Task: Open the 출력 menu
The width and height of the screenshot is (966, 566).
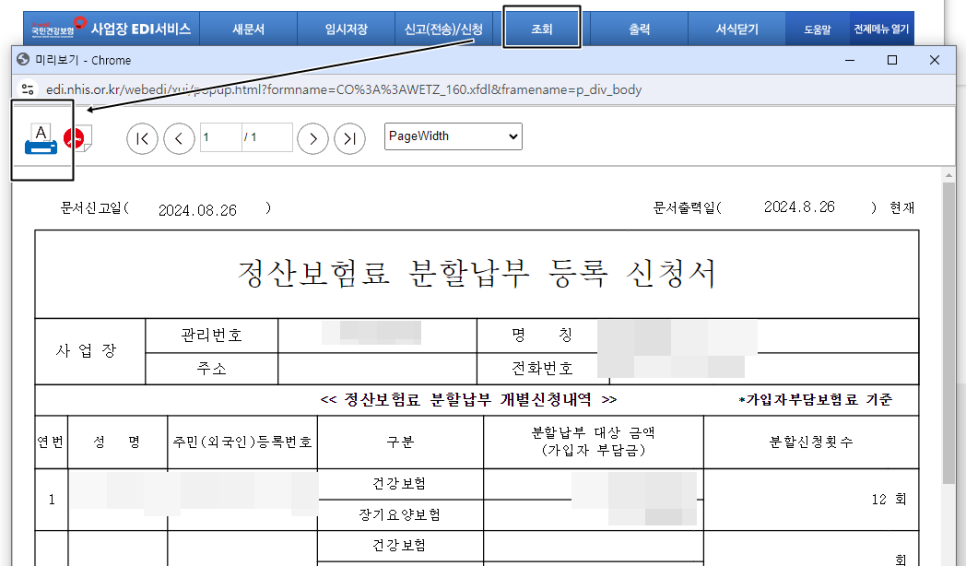Action: click(639, 29)
